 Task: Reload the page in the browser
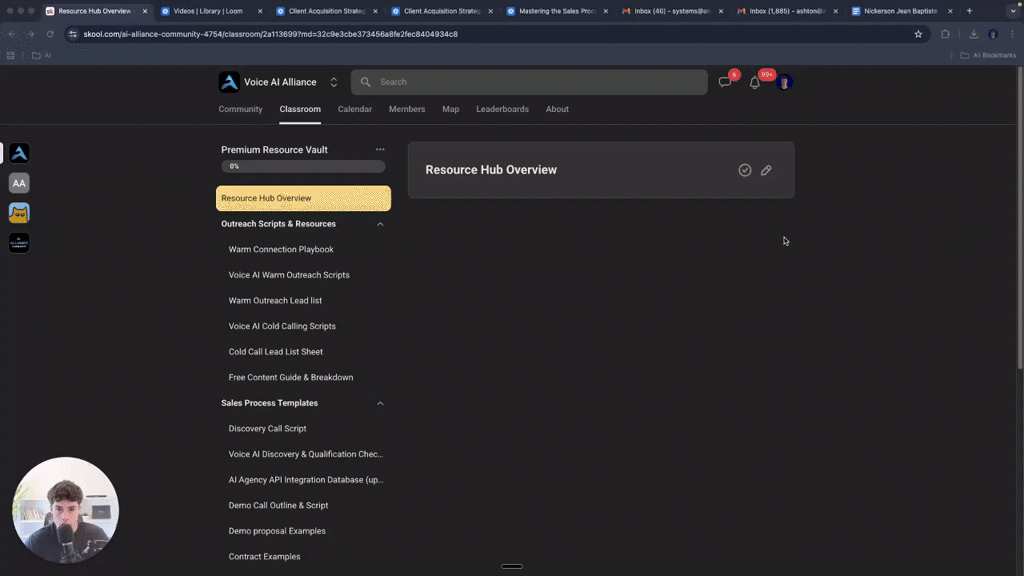[x=50, y=34]
